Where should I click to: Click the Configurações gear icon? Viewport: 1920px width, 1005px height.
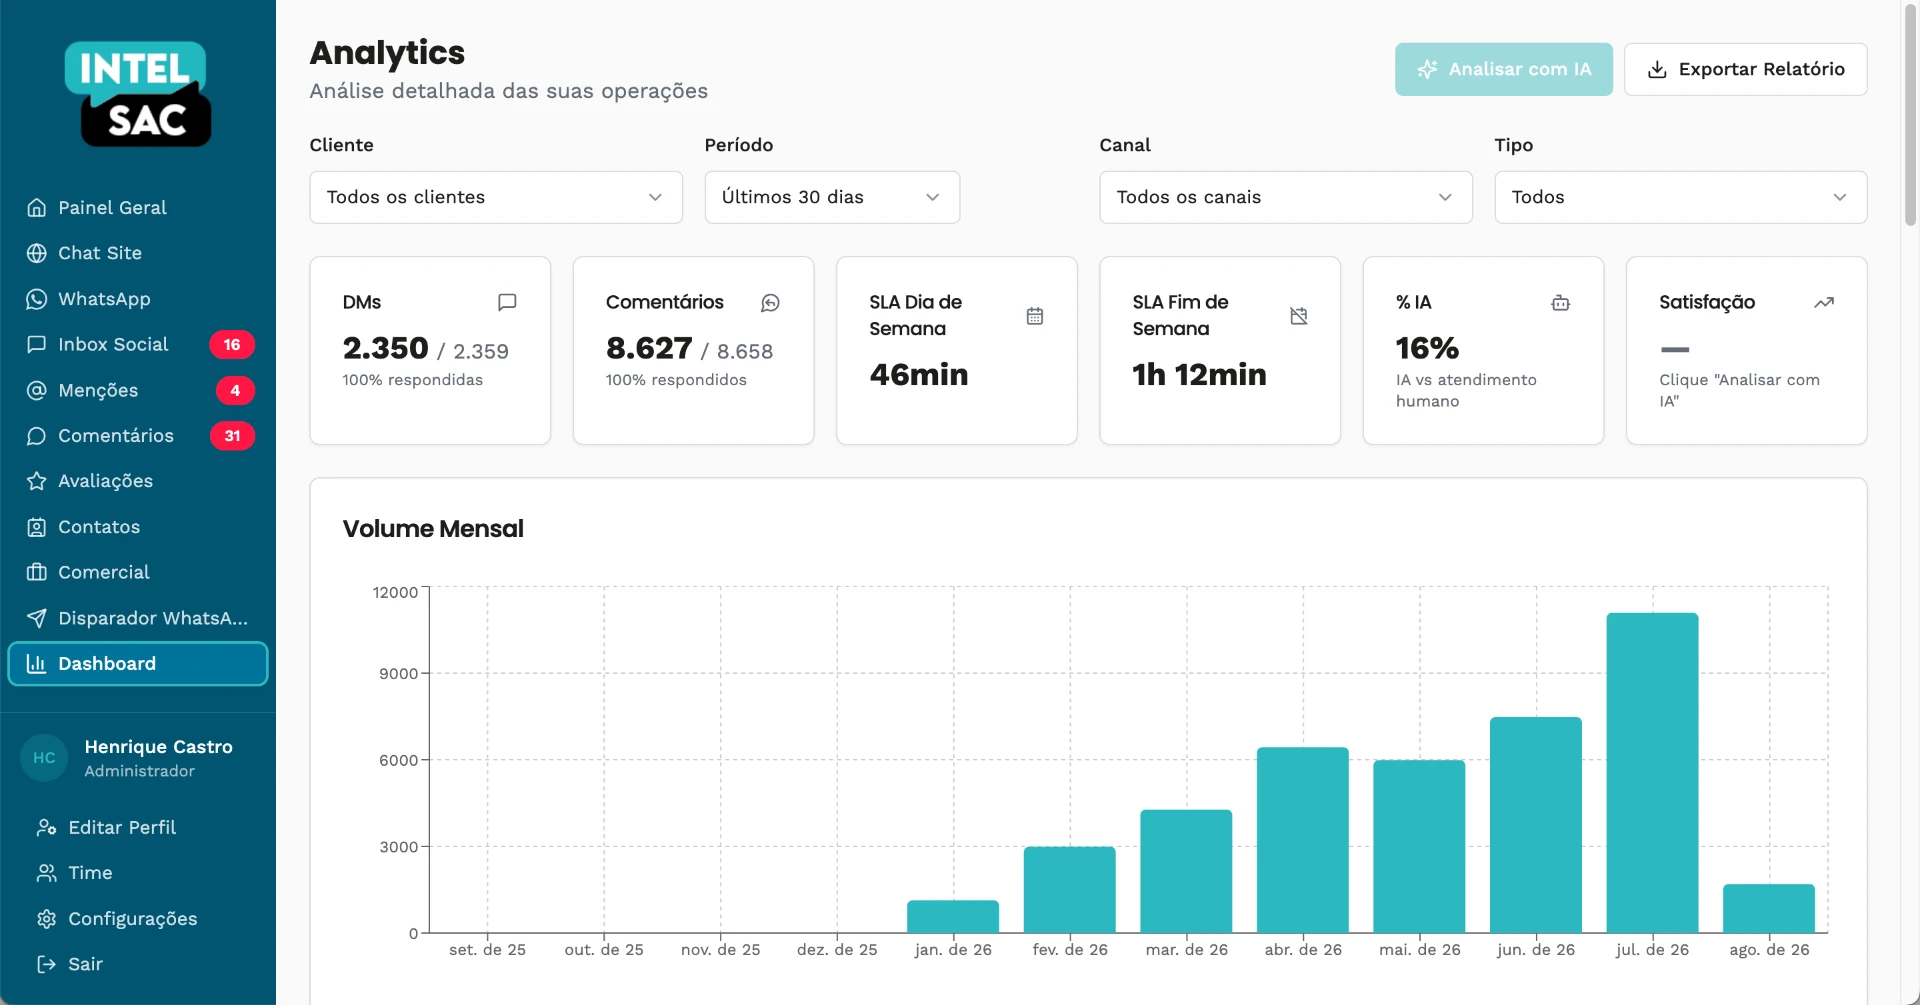47,919
